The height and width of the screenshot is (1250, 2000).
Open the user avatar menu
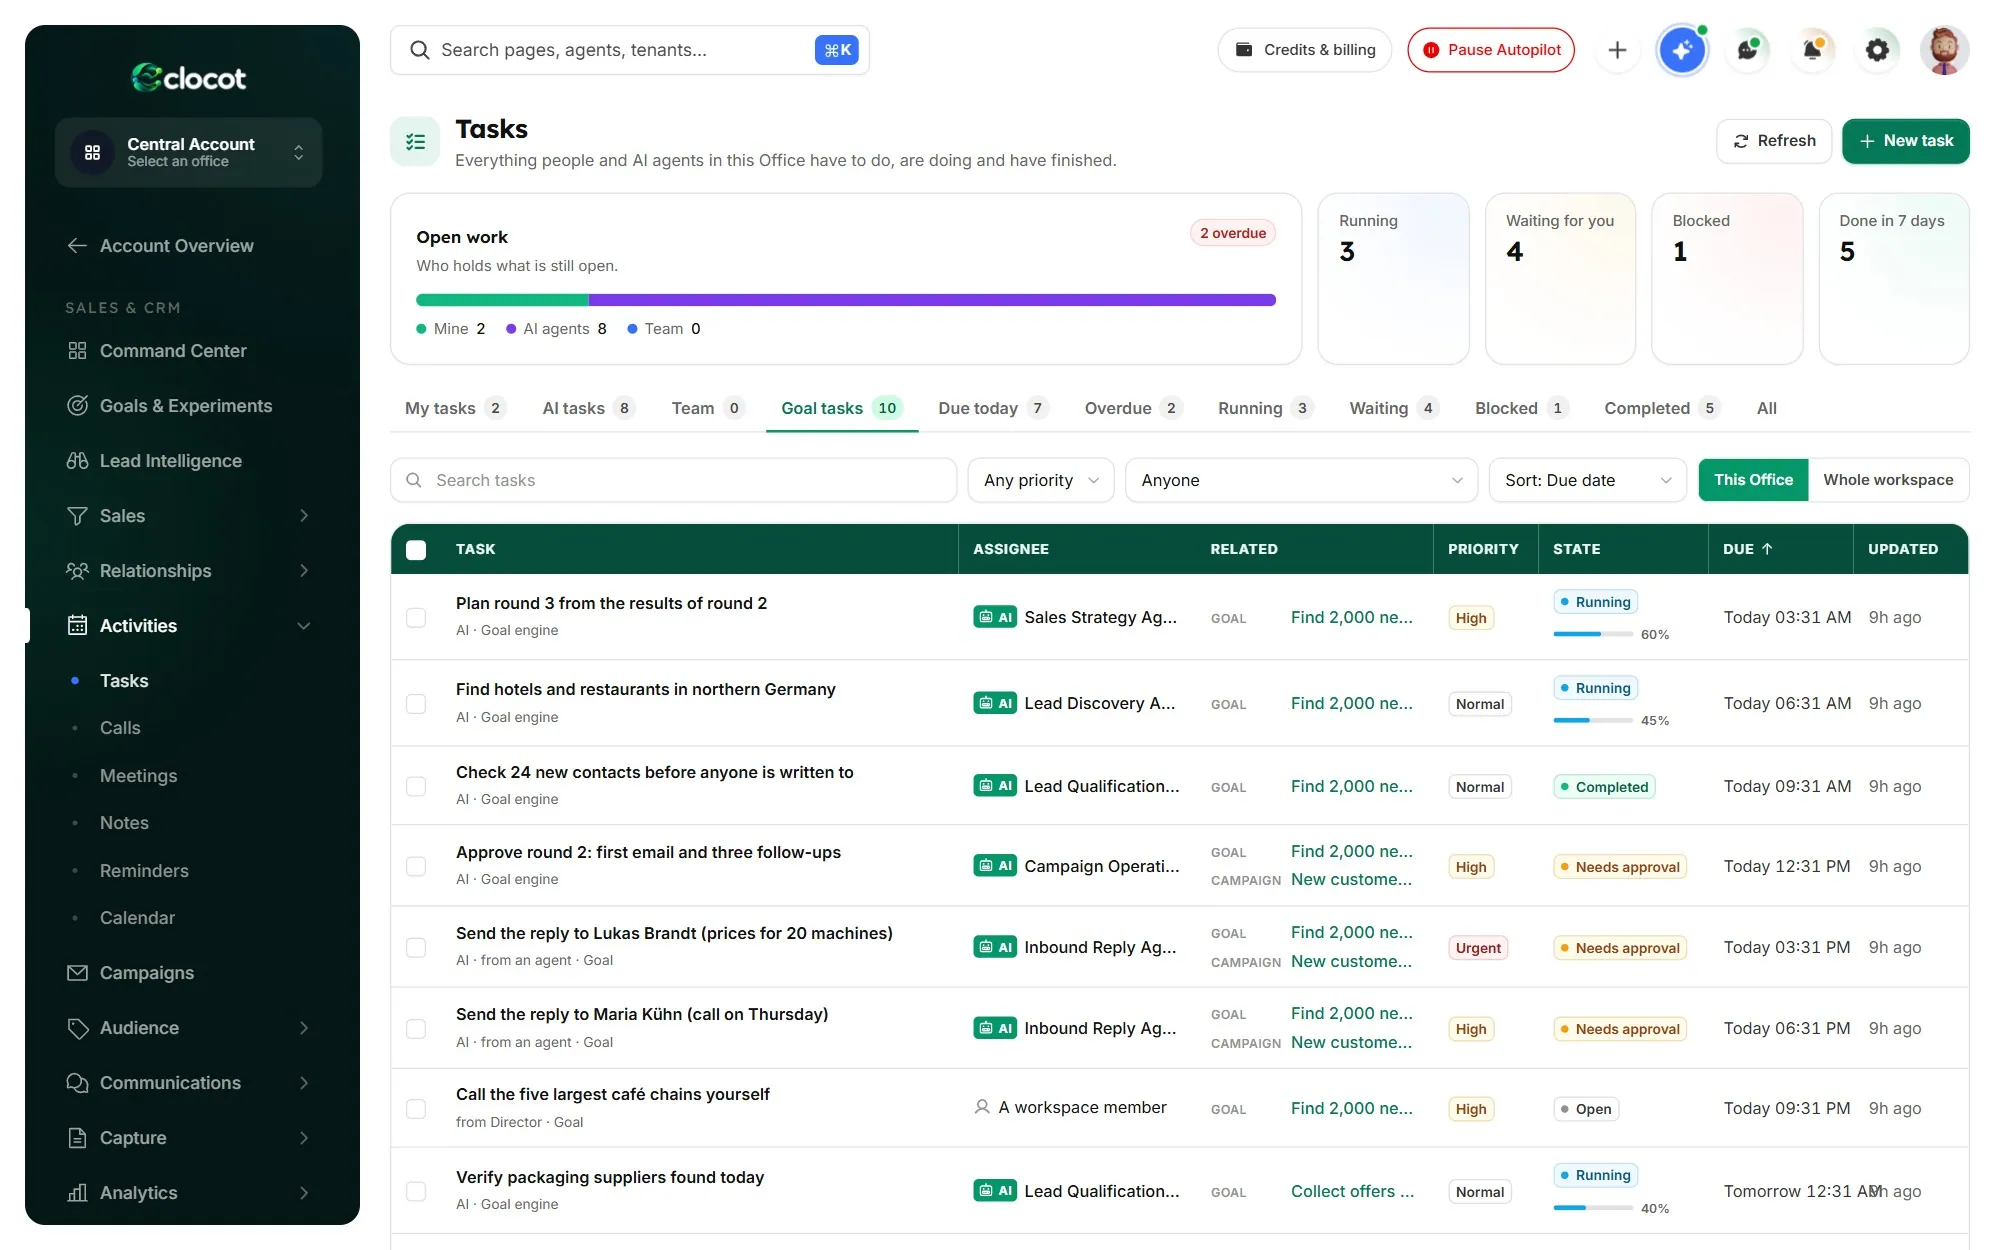[x=1944, y=50]
